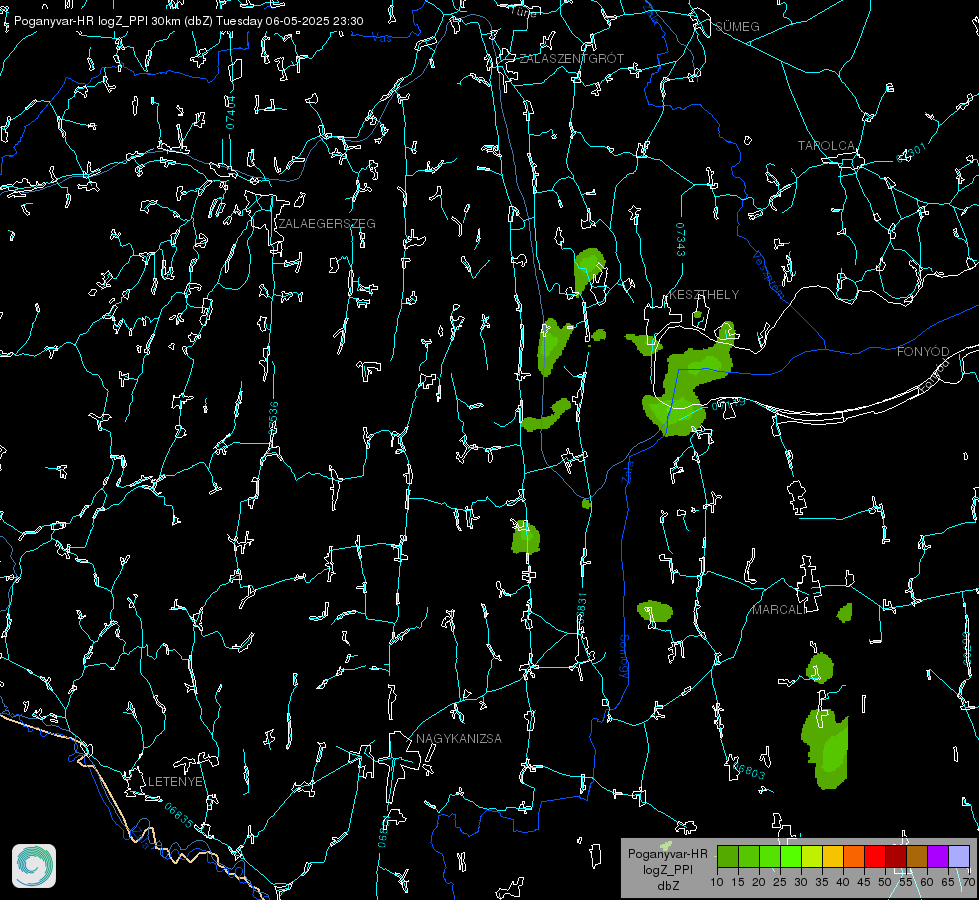Click road number label 07343

coord(681,239)
